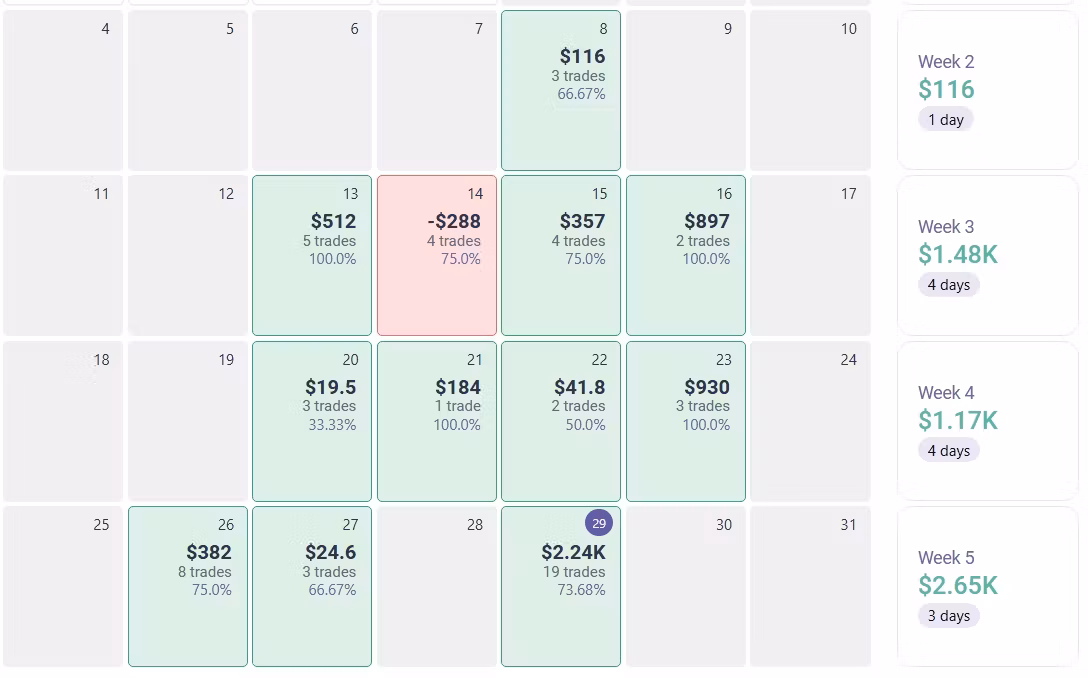Open the Week 2 summary card

[987, 90]
